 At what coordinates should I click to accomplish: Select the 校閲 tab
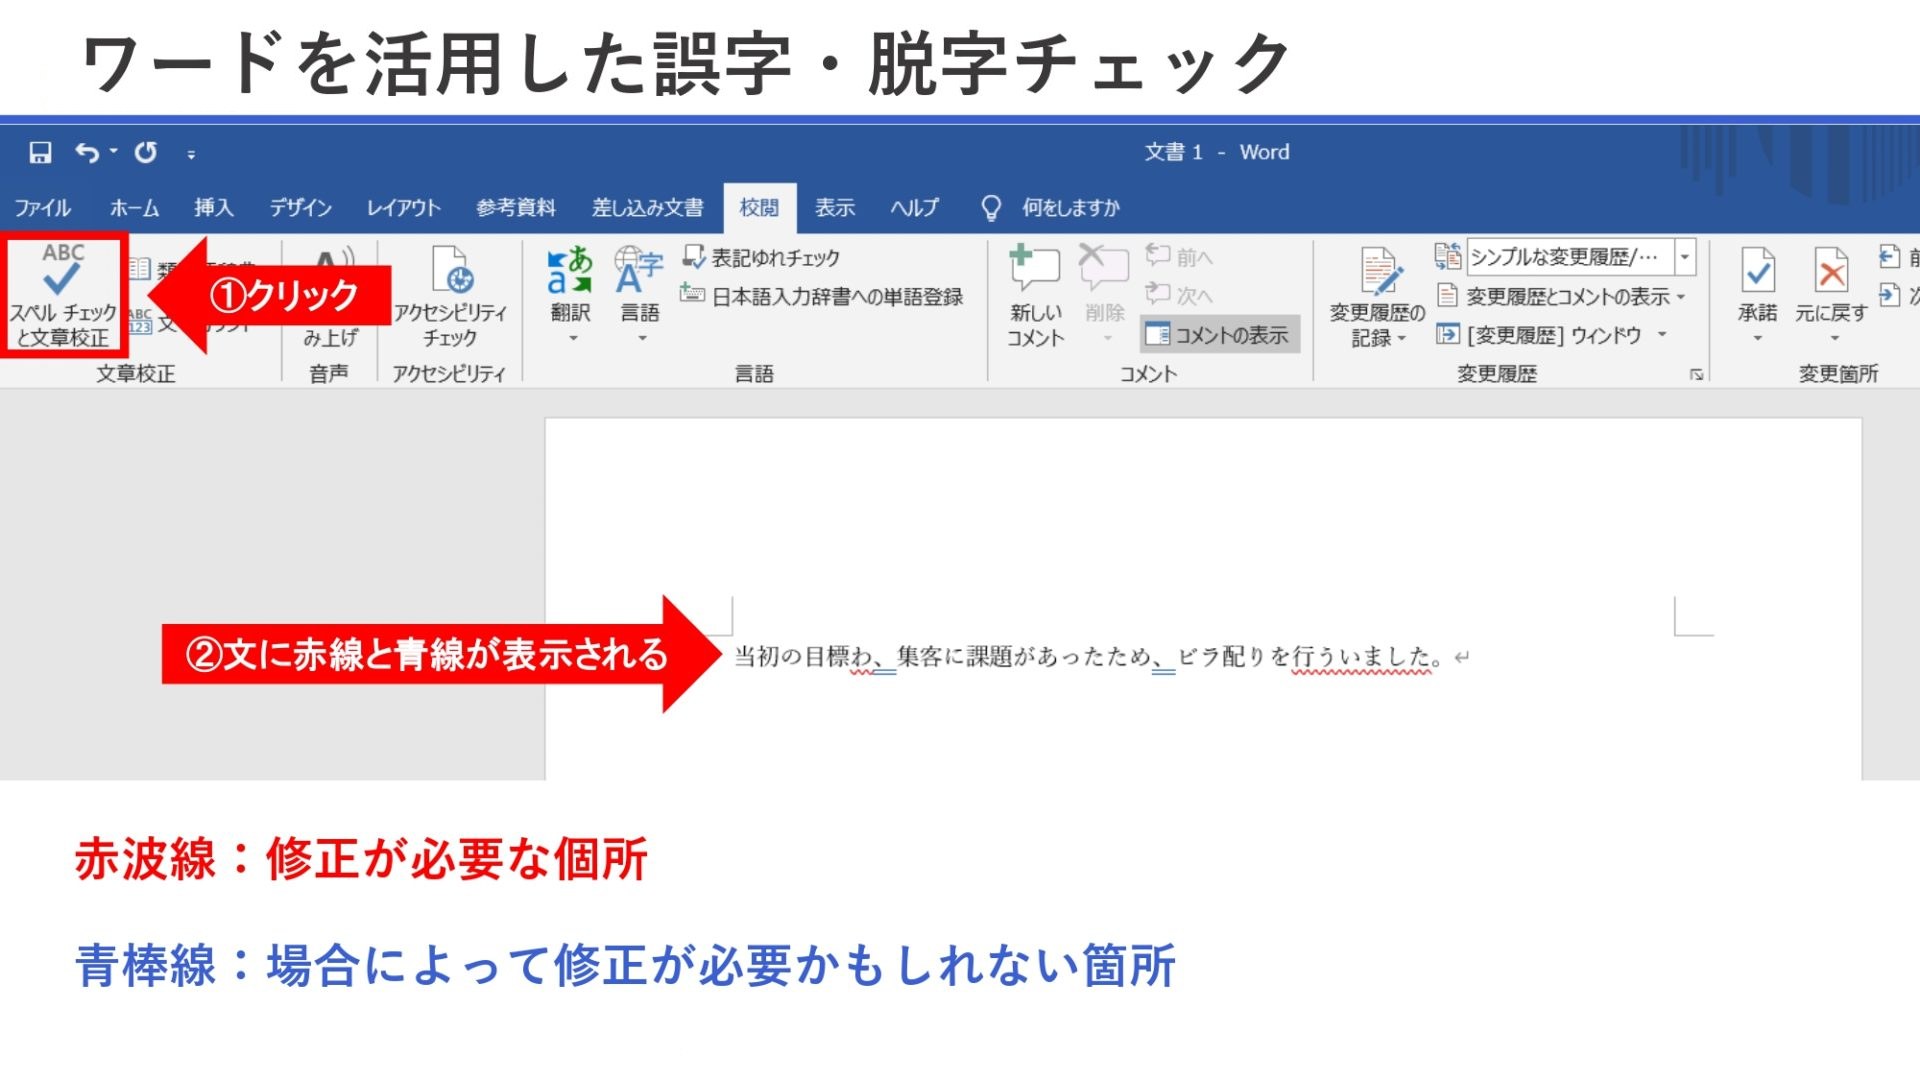pos(759,207)
